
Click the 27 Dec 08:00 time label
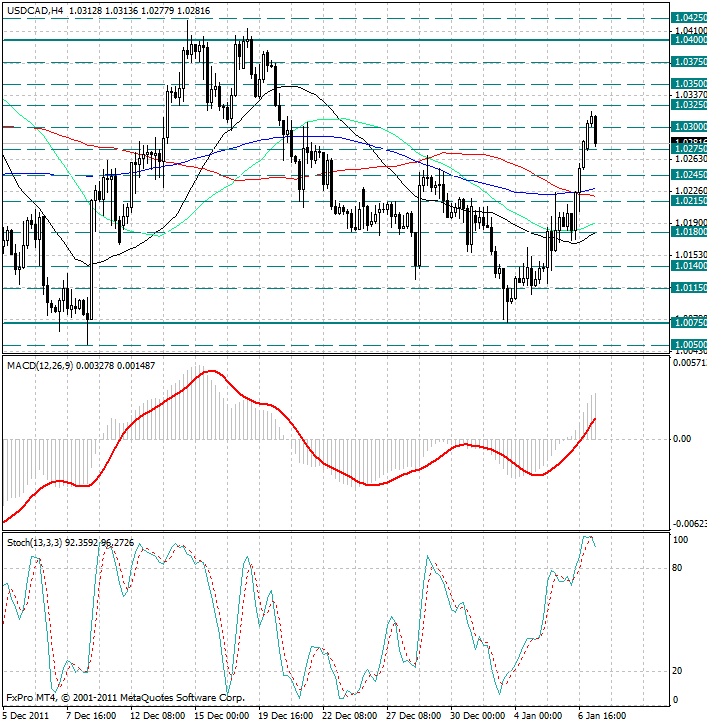click(414, 716)
